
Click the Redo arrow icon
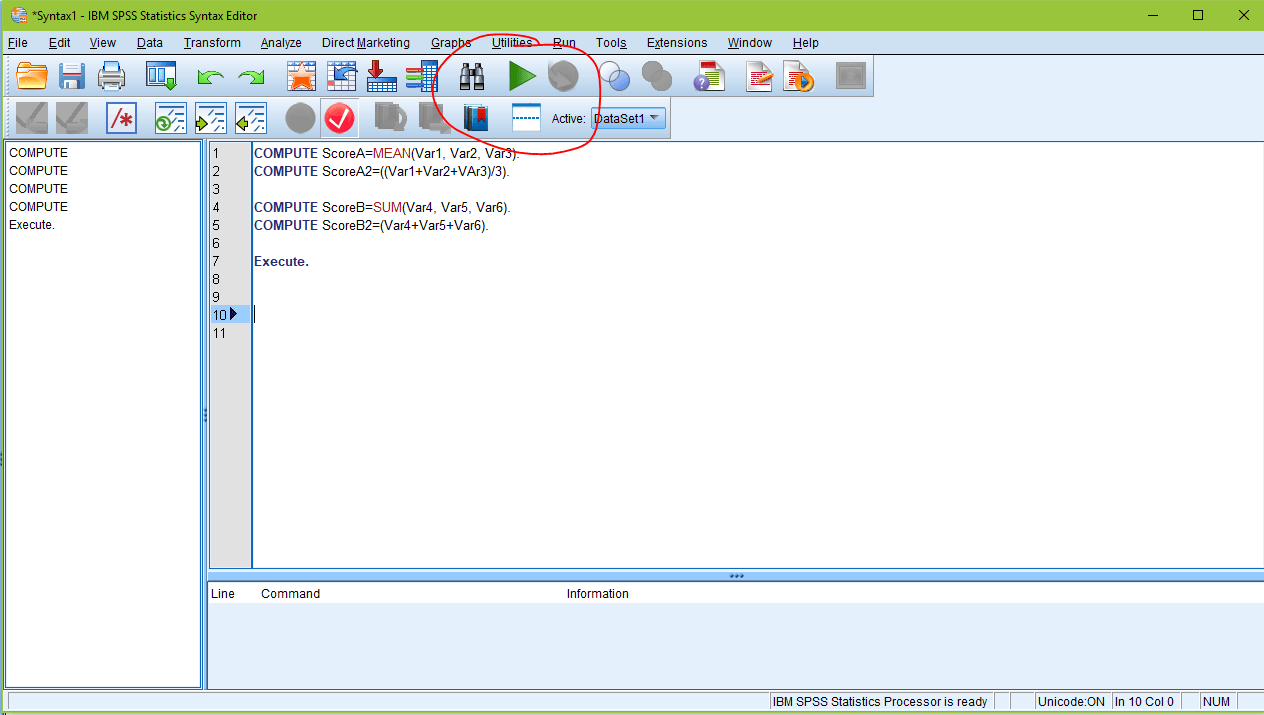(250, 77)
